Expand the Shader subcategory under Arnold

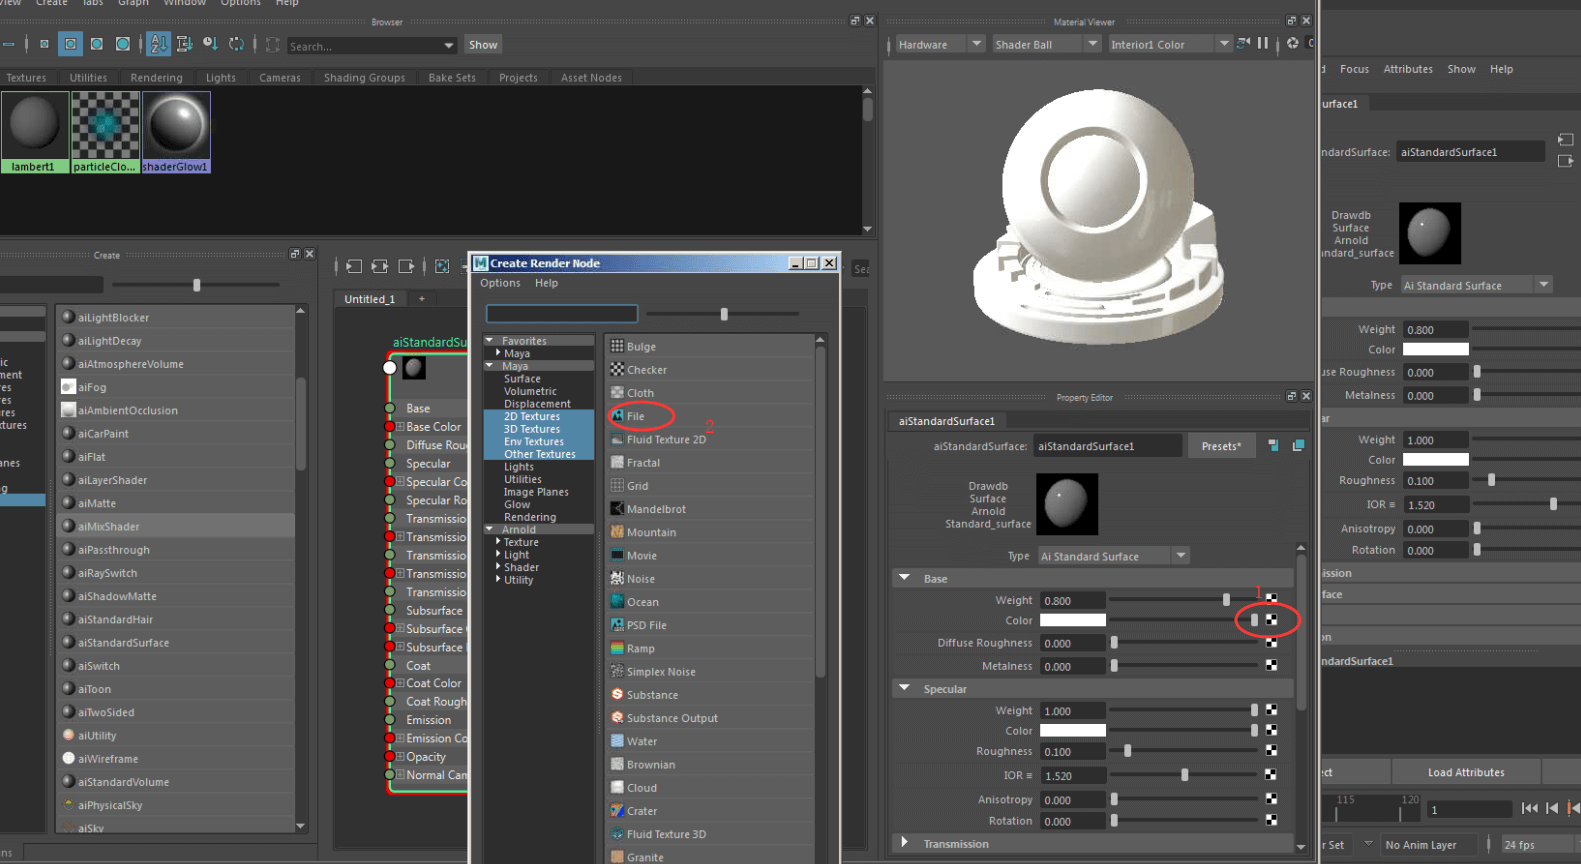pyautogui.click(x=498, y=567)
